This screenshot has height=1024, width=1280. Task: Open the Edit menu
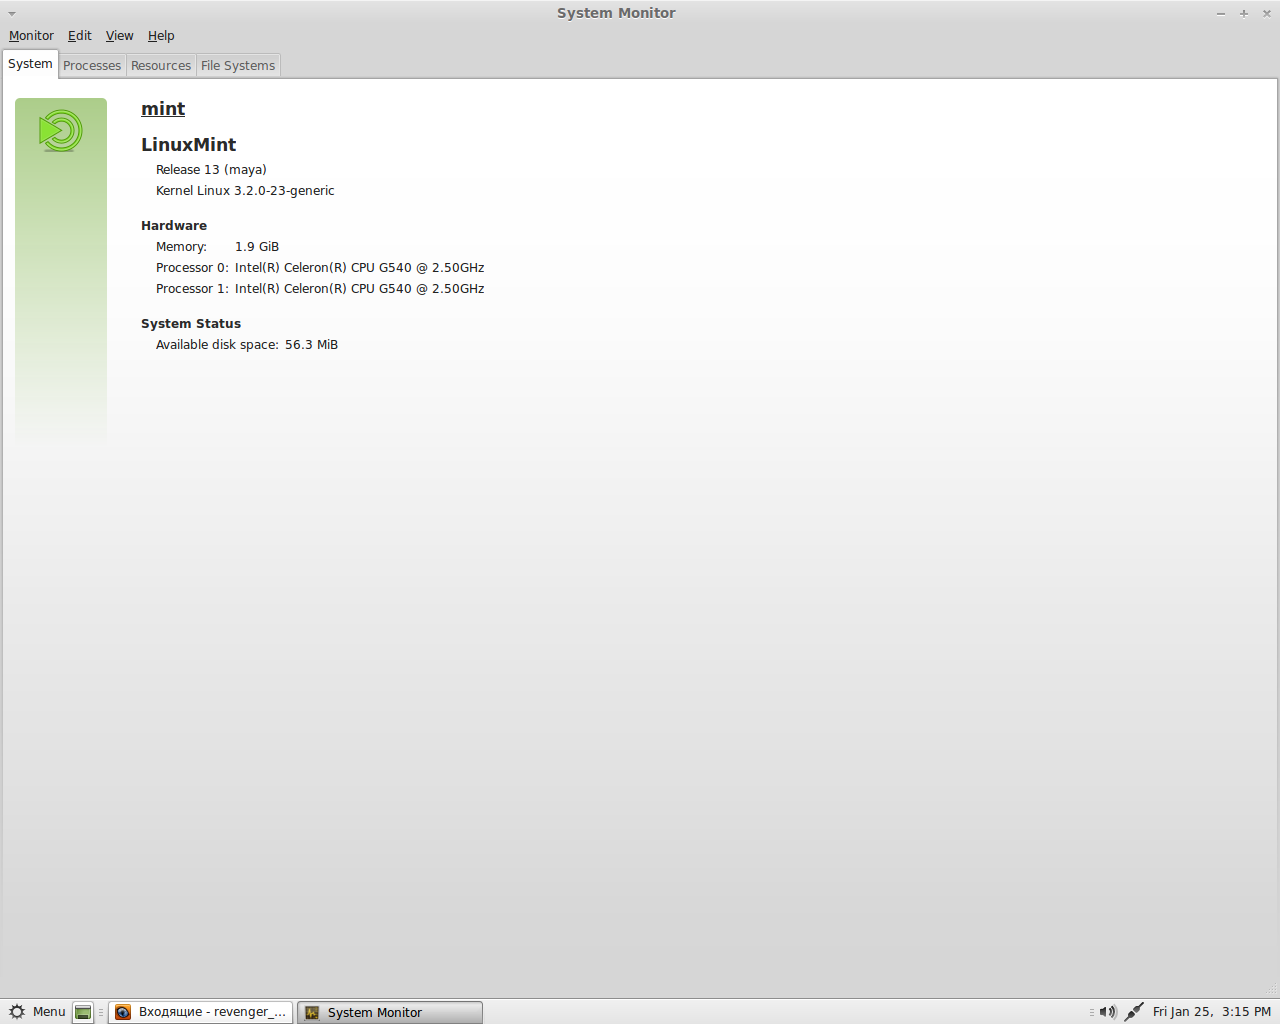point(80,36)
